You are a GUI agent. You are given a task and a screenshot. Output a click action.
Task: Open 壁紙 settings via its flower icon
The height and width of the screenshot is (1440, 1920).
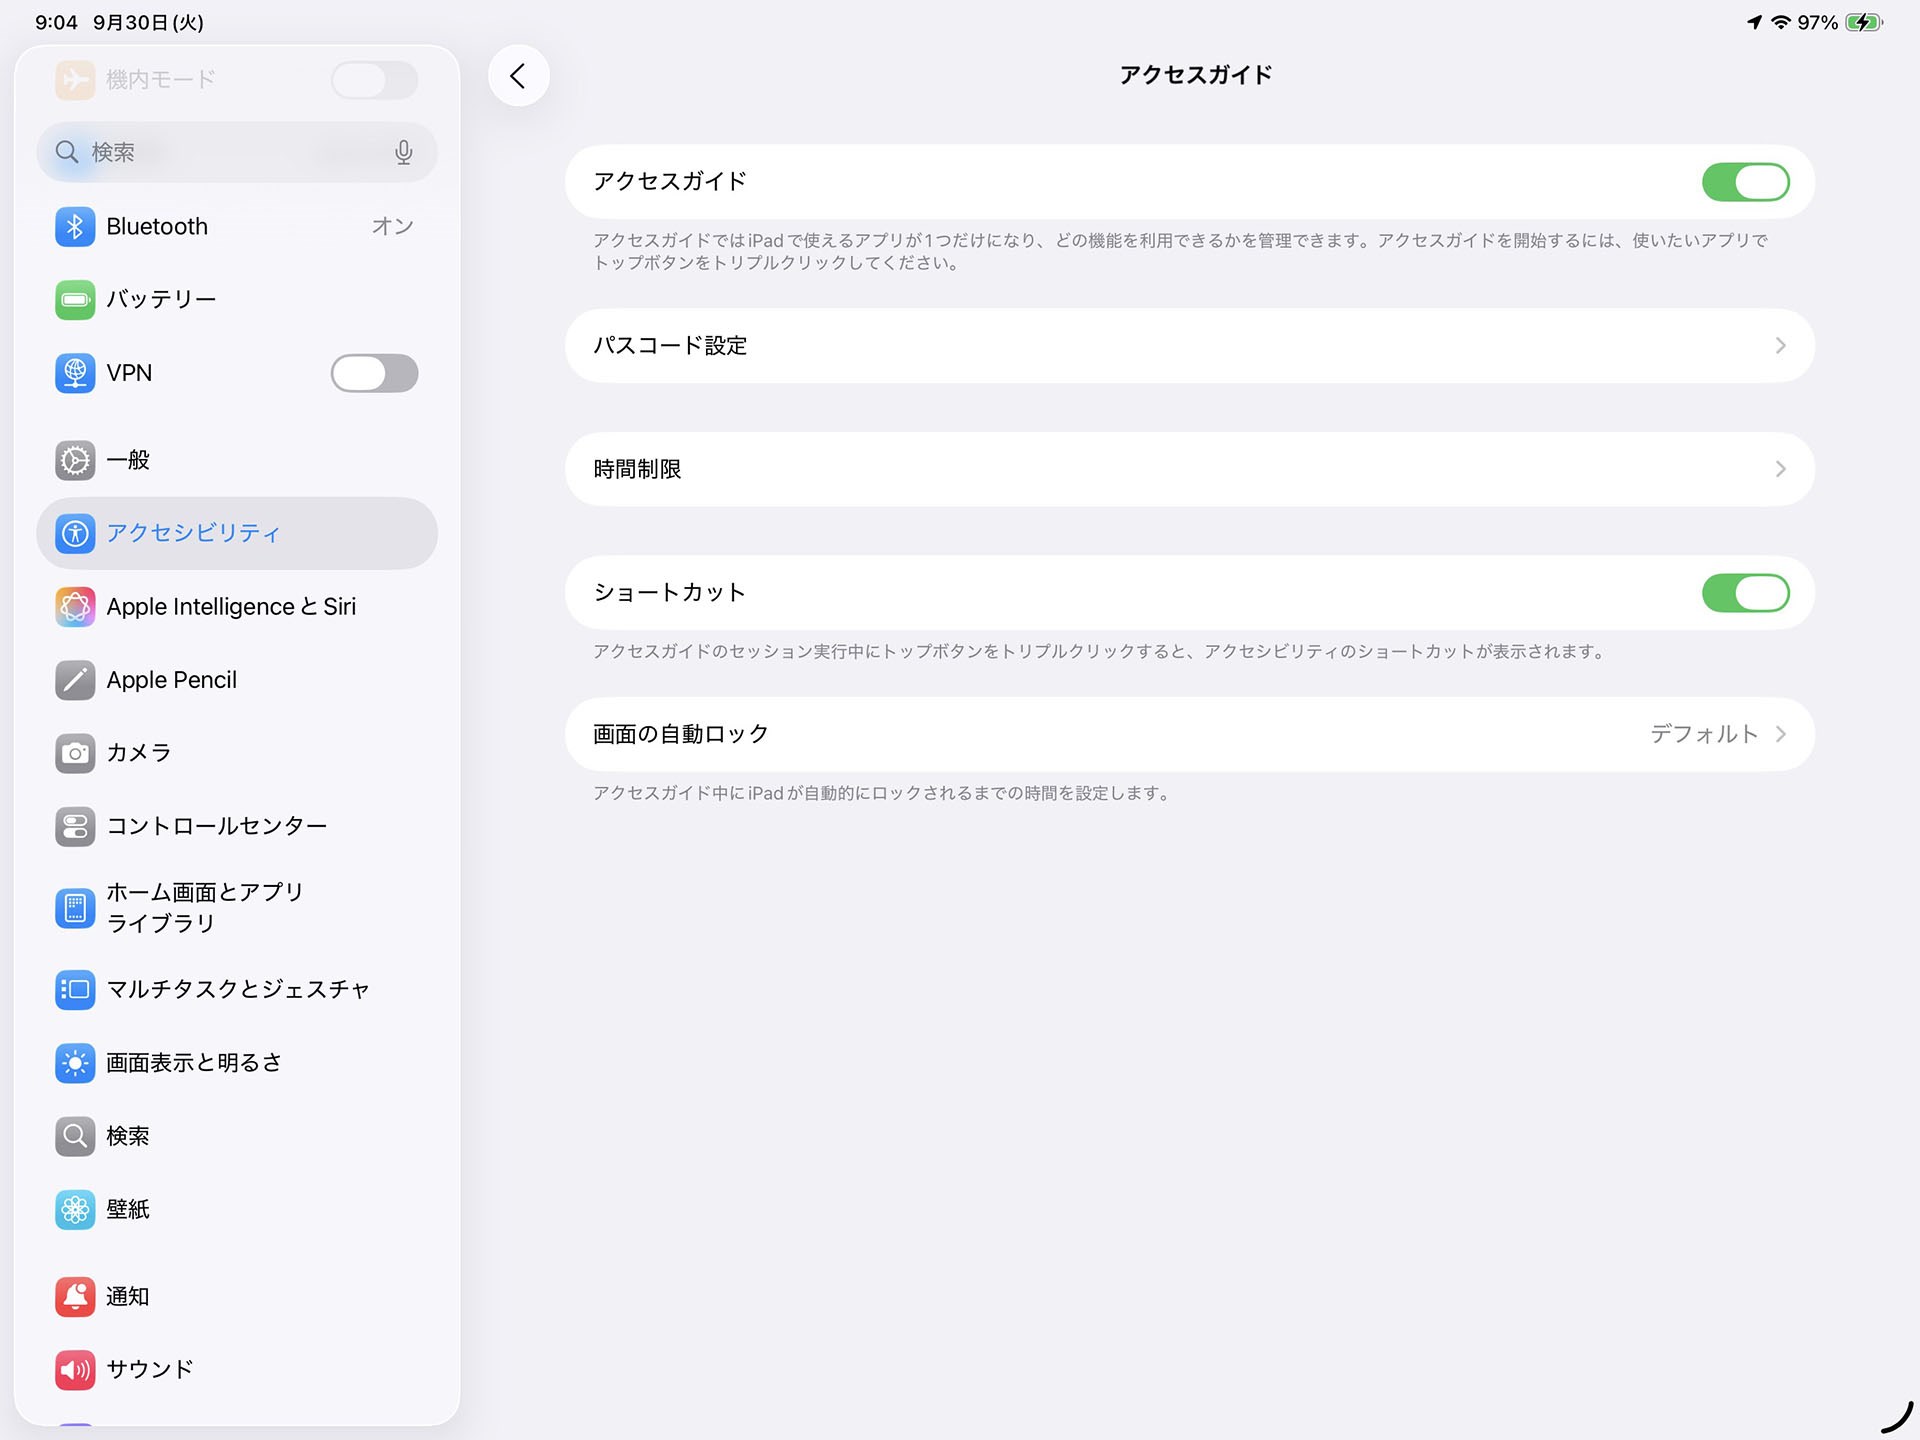point(74,1209)
